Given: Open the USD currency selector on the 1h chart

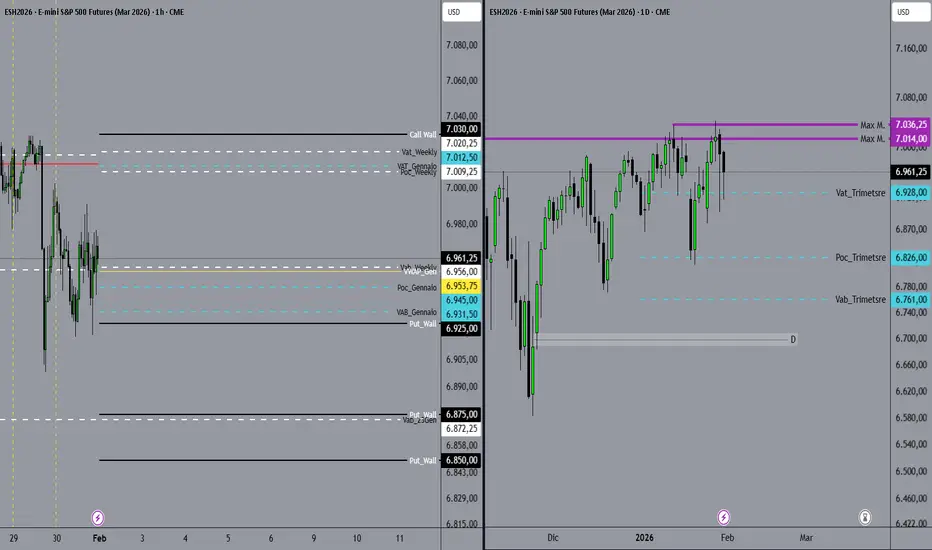Looking at the screenshot, I should click(461, 12).
